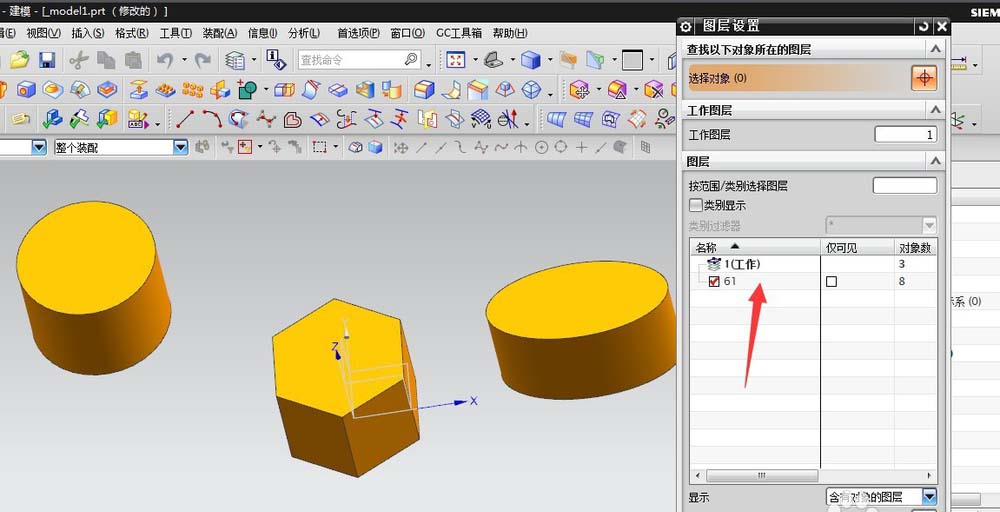The height and width of the screenshot is (512, 1000).
Task: Select the shaded cube rendering style icon
Action: pyautogui.click(x=531, y=60)
